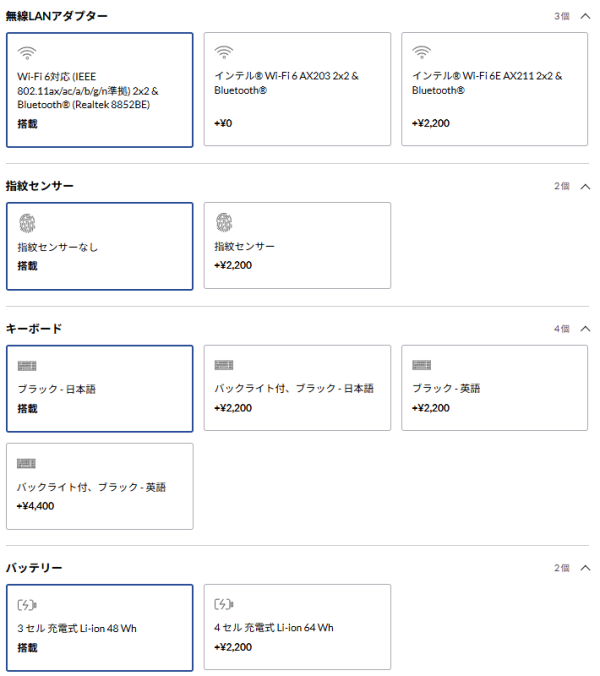Click fingerprint icon on 指紋センサーなし card

(x=27, y=223)
